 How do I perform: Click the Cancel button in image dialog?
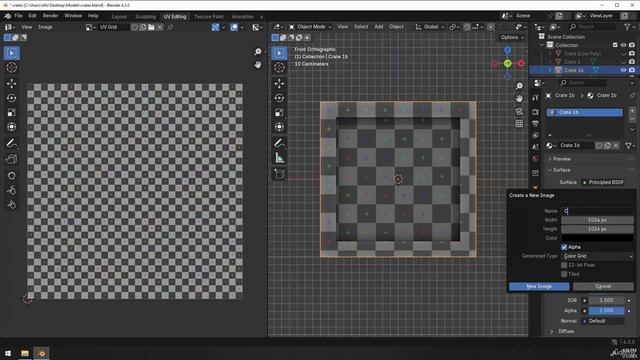(x=603, y=287)
